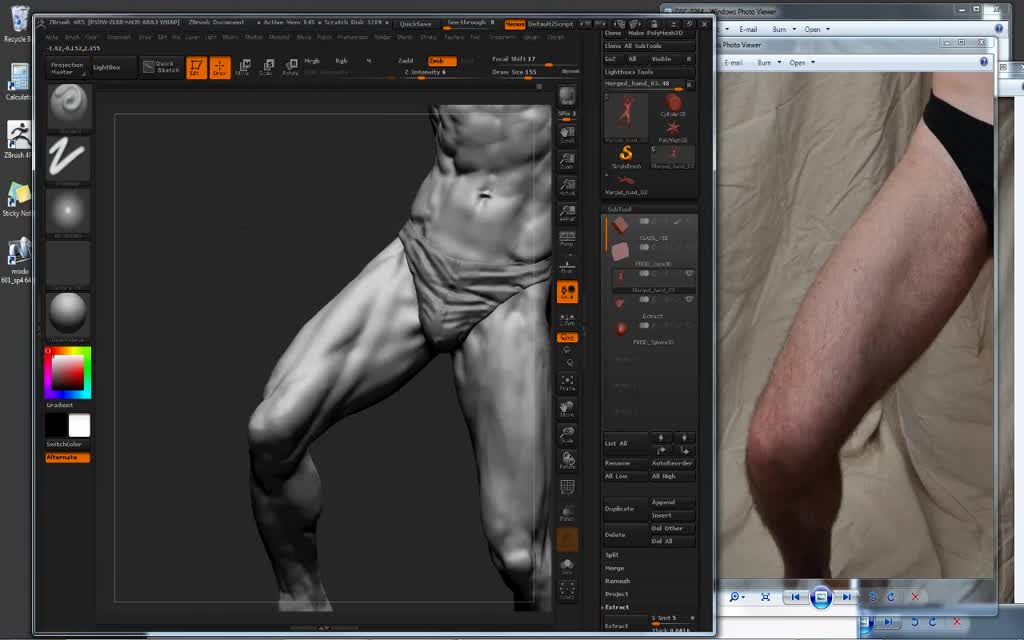The image size is (1024, 640).
Task: Collapse the Extract section header
Action: [616, 607]
